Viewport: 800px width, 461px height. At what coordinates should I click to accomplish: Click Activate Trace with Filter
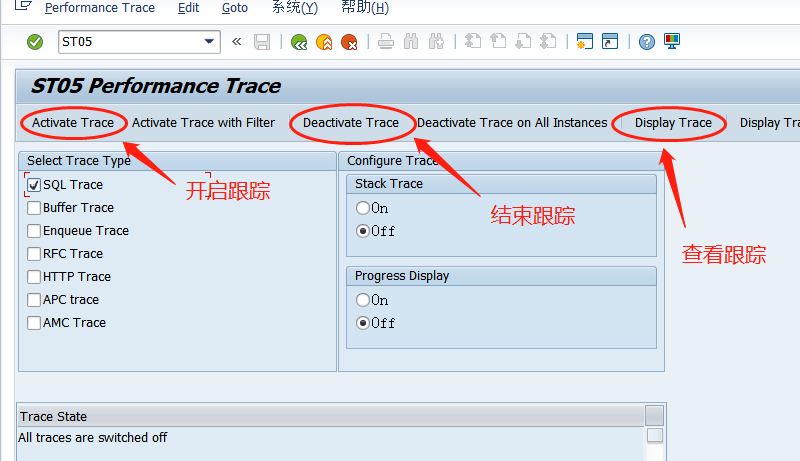coord(204,123)
